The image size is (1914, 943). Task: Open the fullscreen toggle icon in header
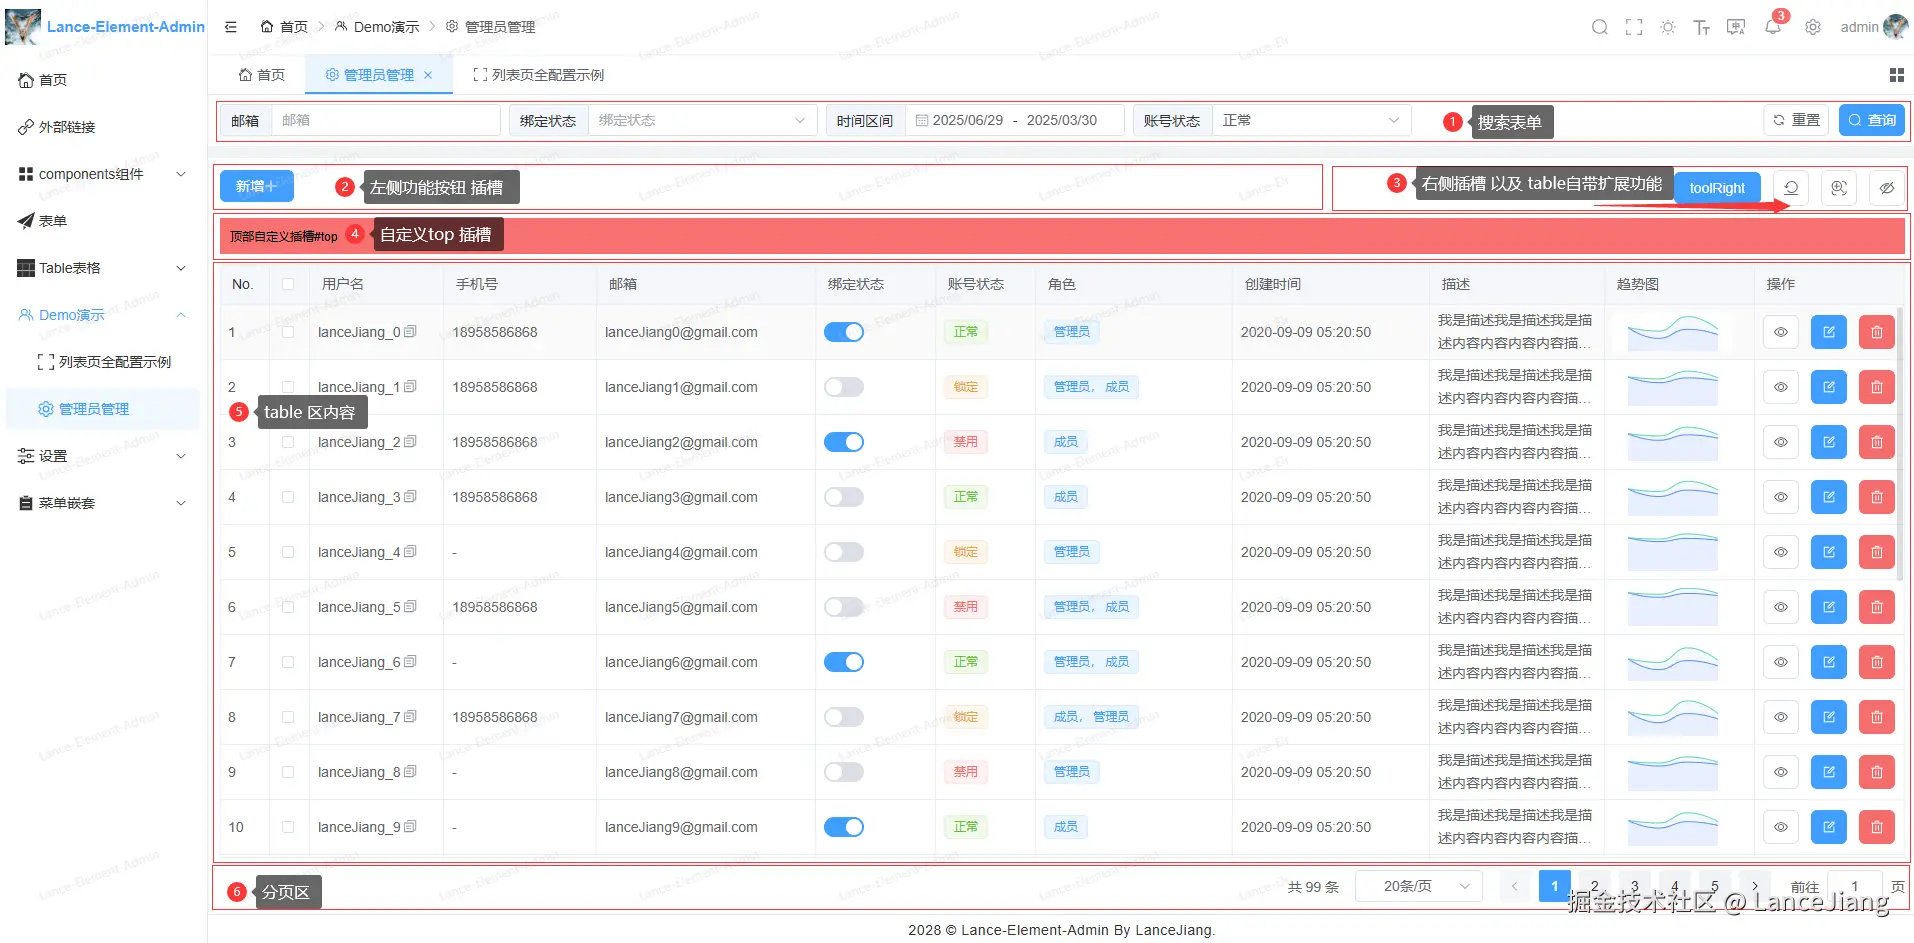pyautogui.click(x=1634, y=27)
